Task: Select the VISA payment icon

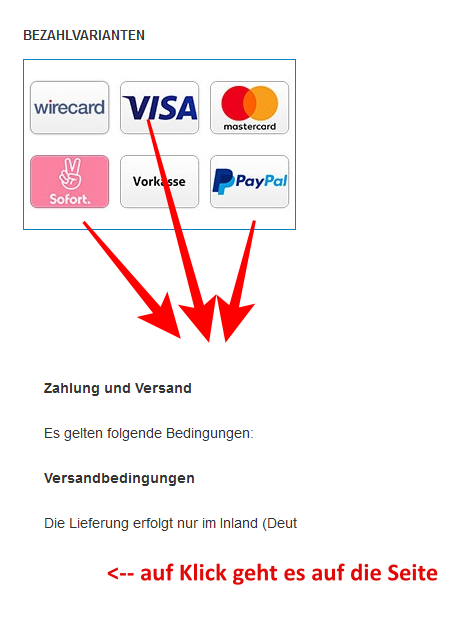Action: [159, 108]
